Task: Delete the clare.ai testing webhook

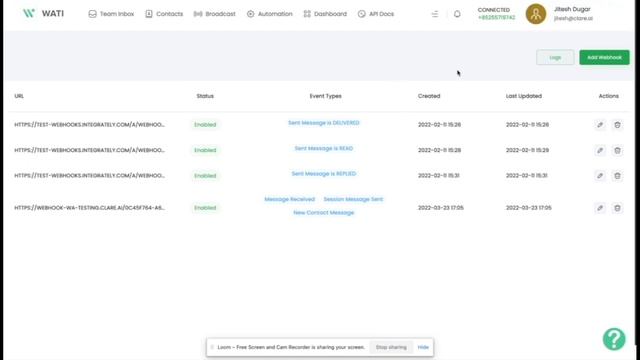Action: point(617,208)
